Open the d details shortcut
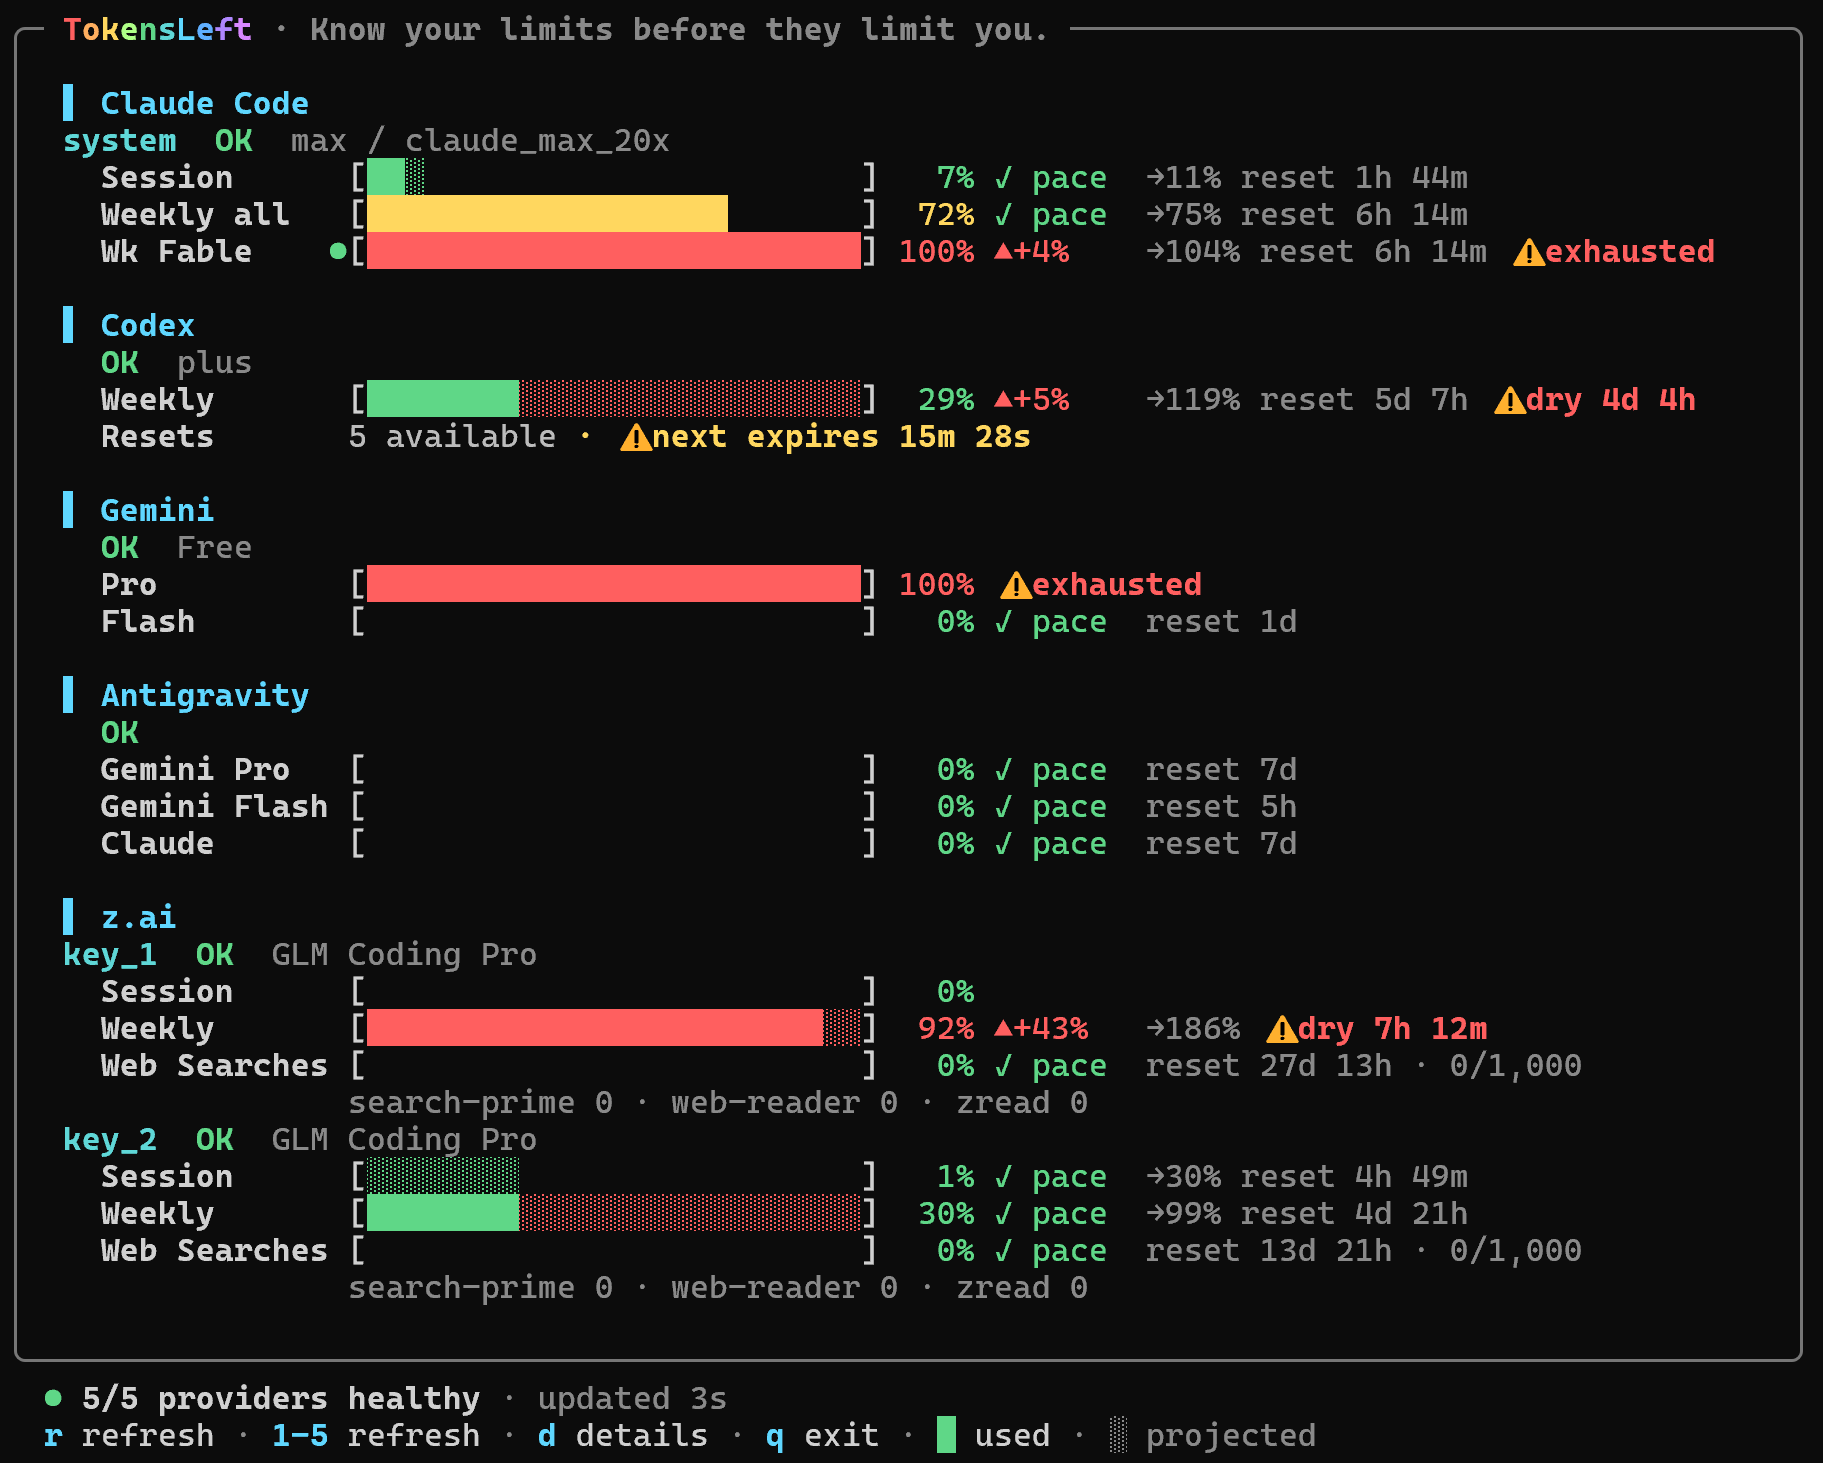The image size is (1823, 1463). pyautogui.click(x=623, y=1436)
